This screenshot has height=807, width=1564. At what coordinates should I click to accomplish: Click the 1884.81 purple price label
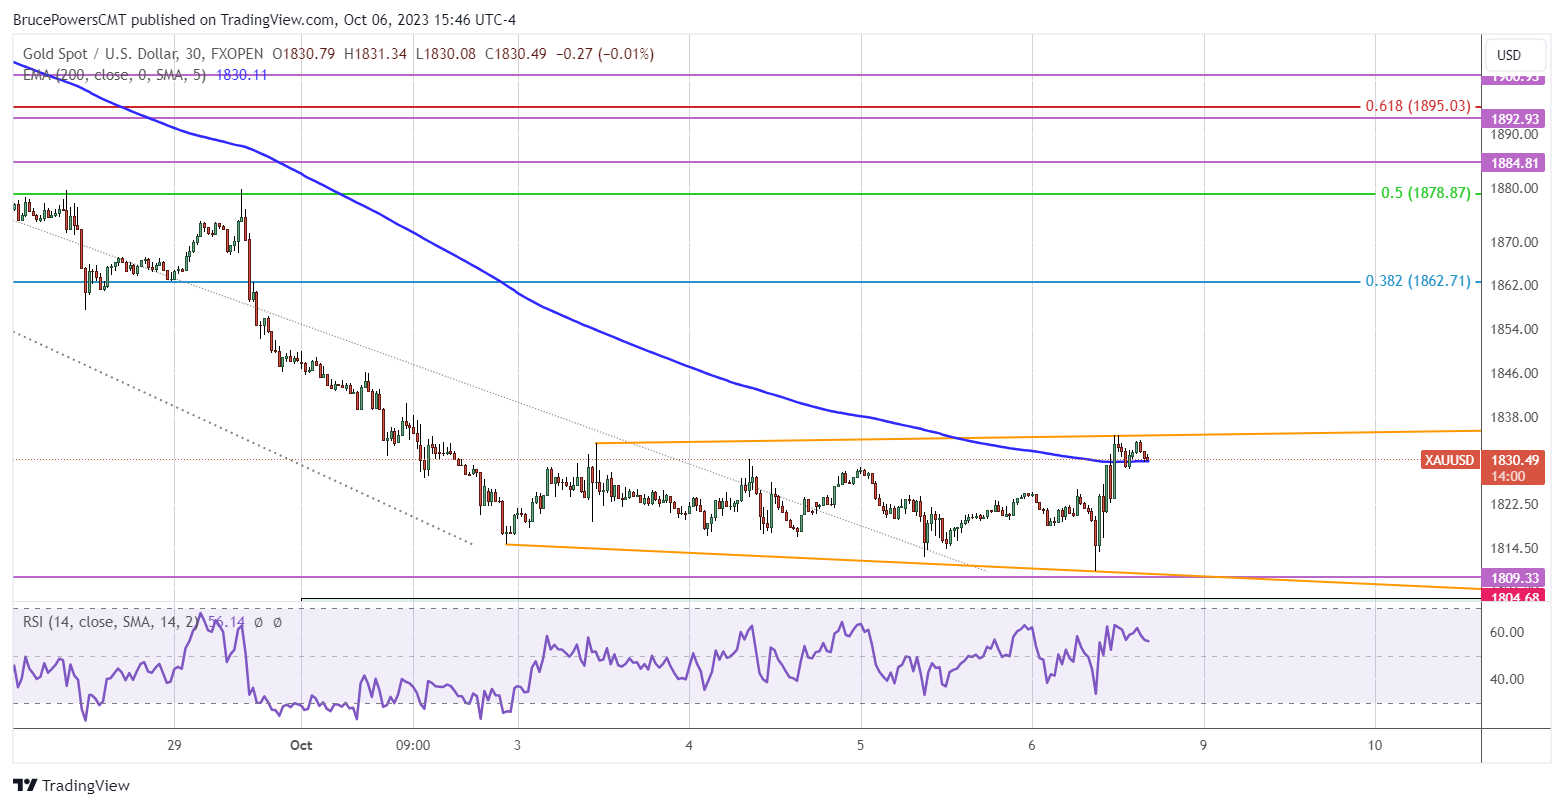click(1513, 162)
